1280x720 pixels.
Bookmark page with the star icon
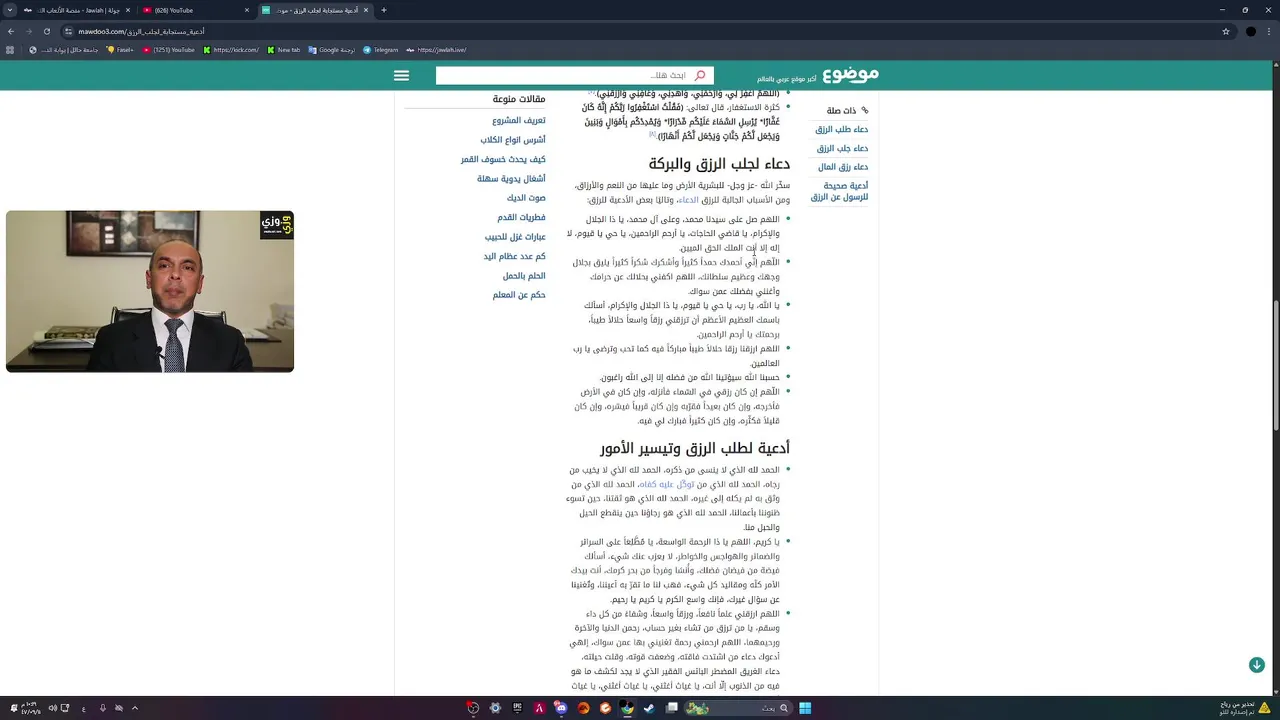click(1226, 31)
